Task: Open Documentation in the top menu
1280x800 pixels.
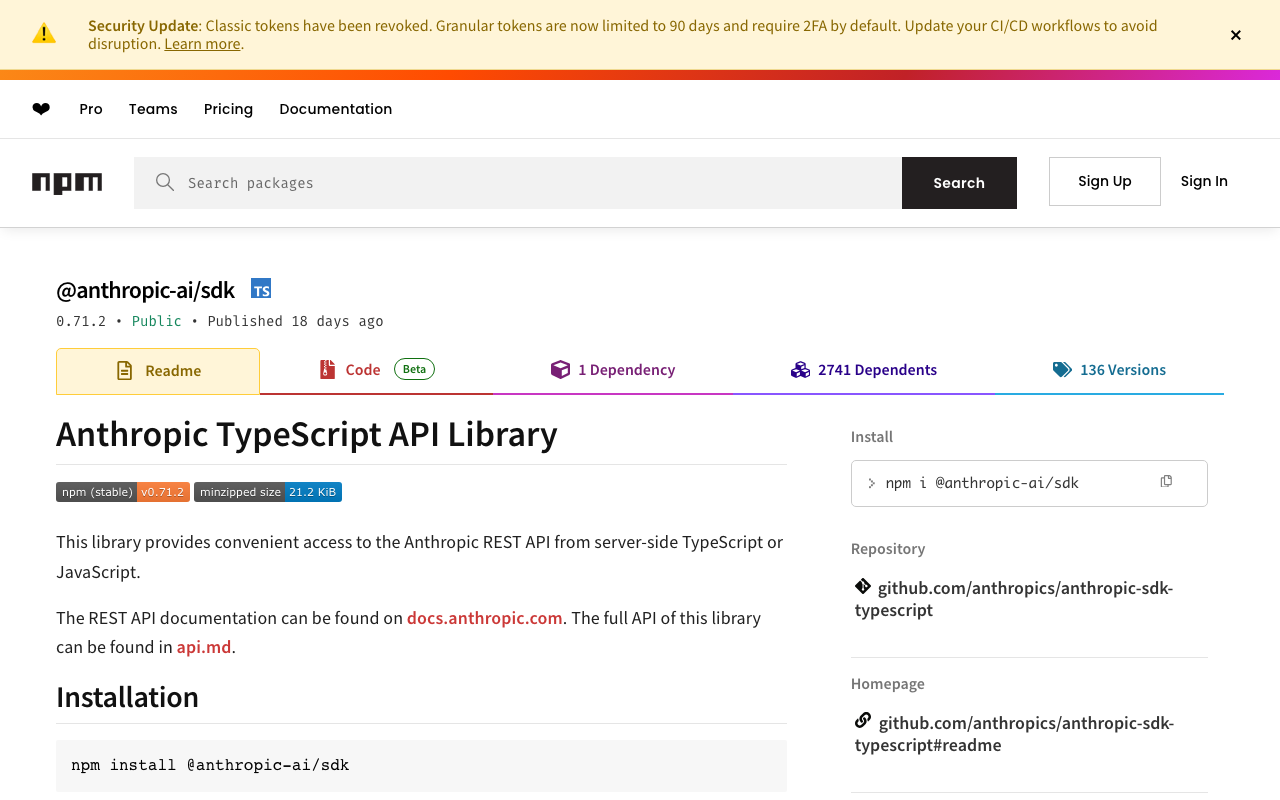Action: pos(335,109)
